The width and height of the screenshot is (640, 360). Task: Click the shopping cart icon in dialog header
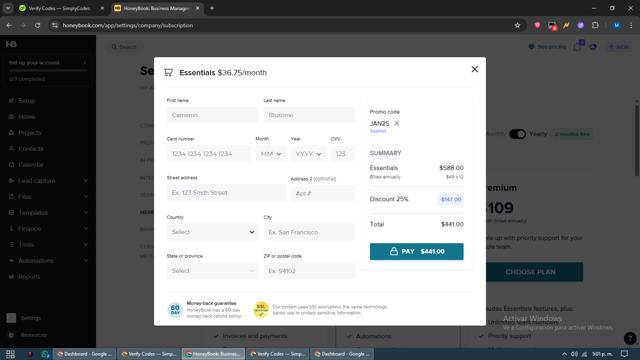pyautogui.click(x=168, y=73)
